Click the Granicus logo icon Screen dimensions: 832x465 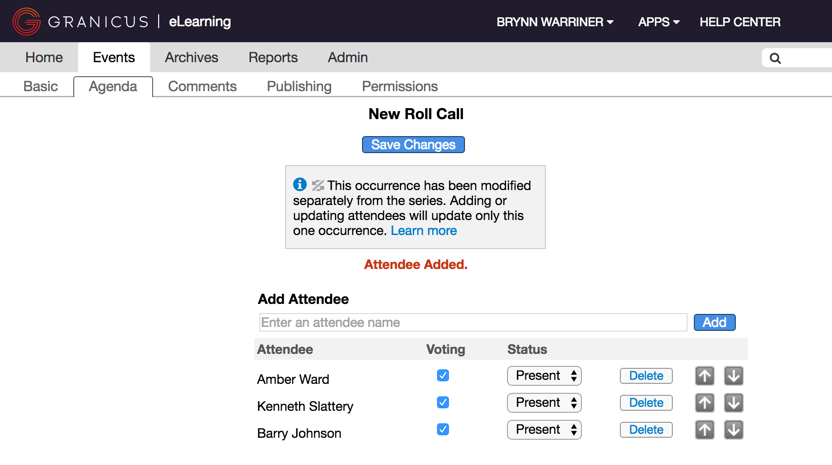click(x=27, y=21)
